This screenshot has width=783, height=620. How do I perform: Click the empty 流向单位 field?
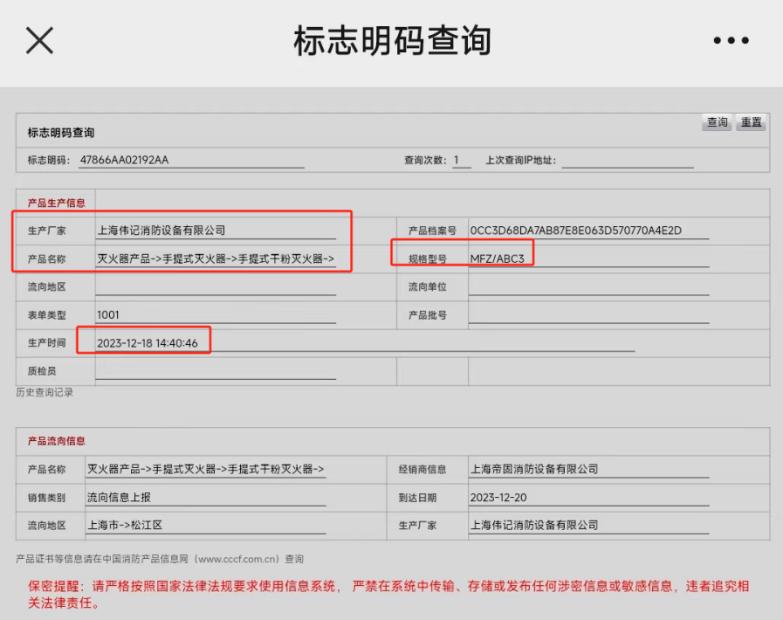tap(589, 287)
